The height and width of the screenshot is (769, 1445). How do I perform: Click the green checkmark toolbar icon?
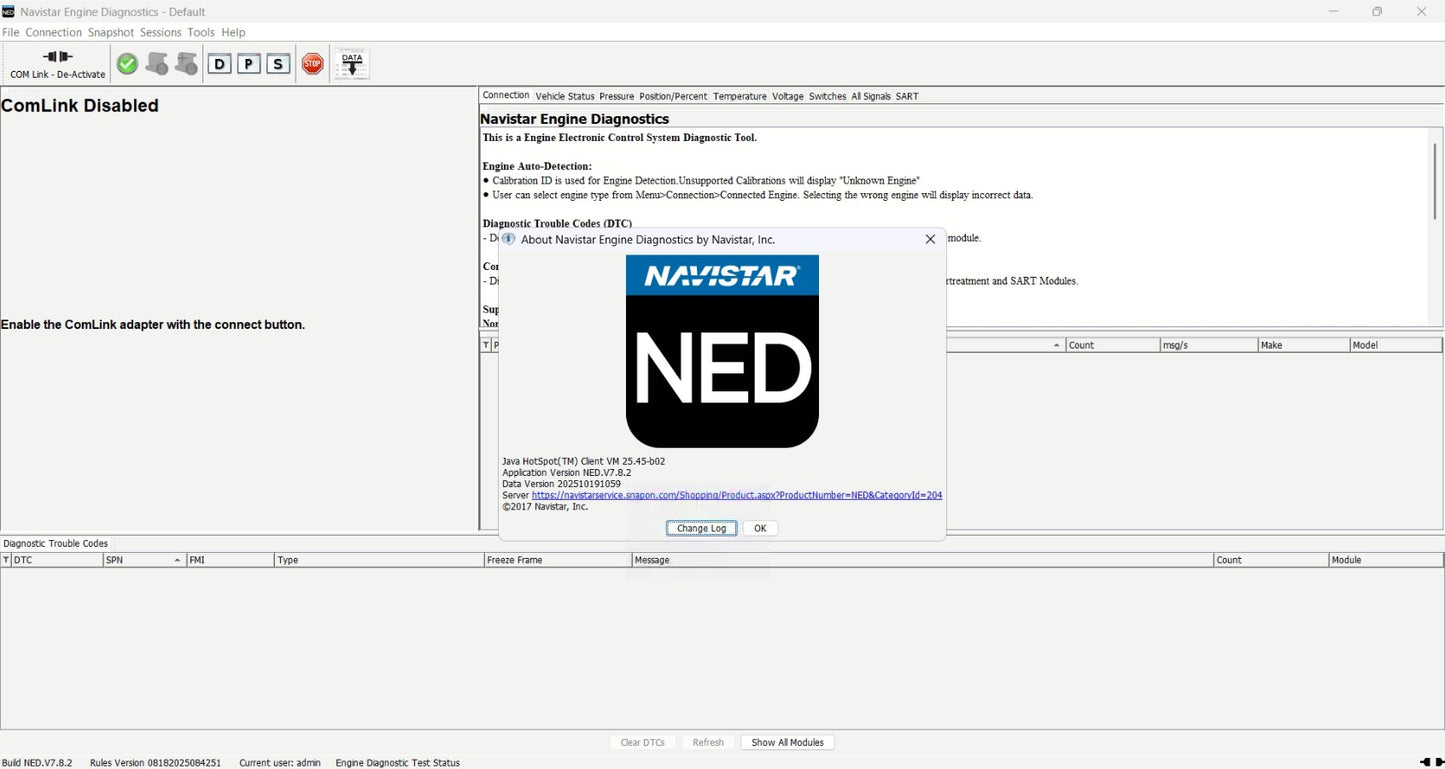pos(127,64)
